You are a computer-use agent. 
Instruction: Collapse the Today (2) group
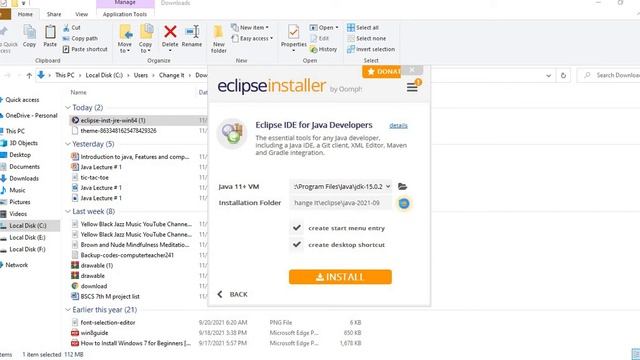tap(68, 107)
